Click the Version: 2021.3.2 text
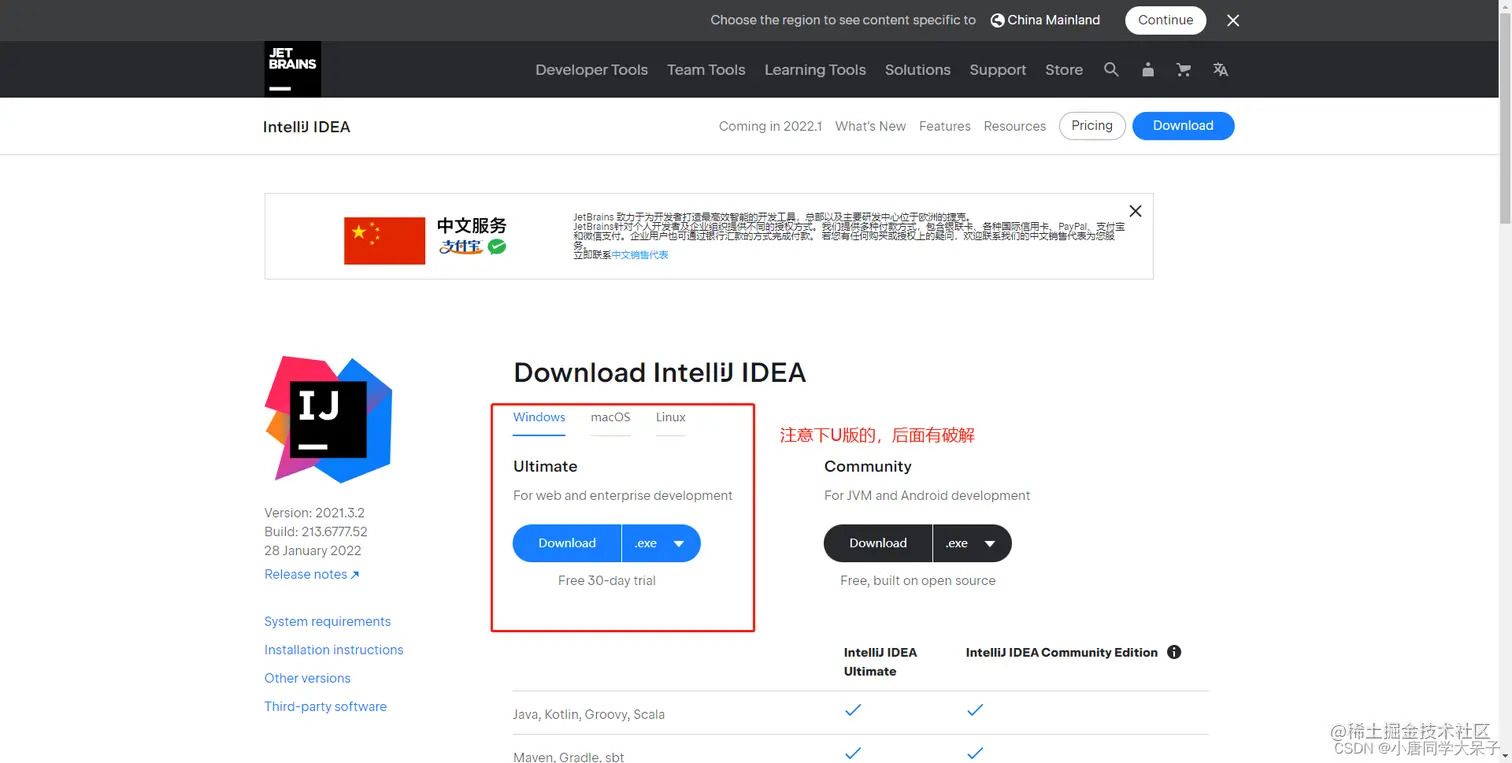This screenshot has width=1512, height=763. click(314, 513)
